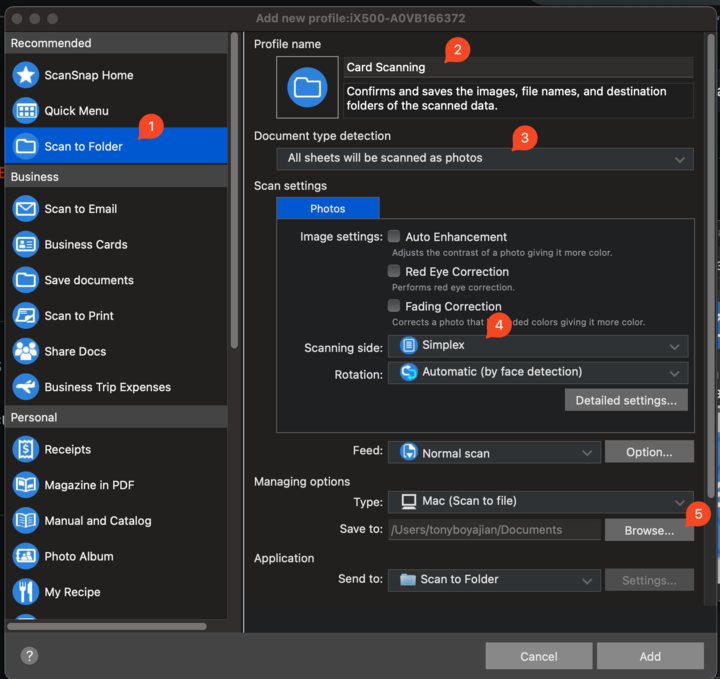Click the Business section header
Screen dimensions: 720x679
tap(116, 177)
